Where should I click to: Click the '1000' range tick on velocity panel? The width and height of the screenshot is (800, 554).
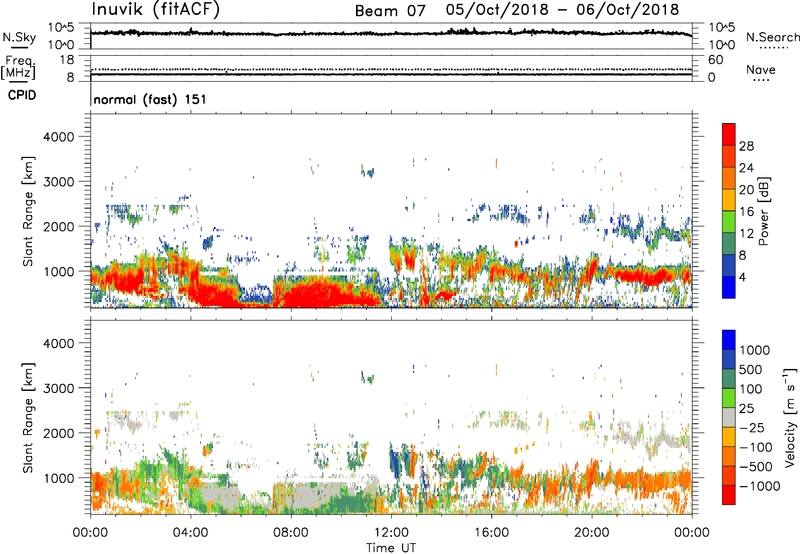(58, 478)
